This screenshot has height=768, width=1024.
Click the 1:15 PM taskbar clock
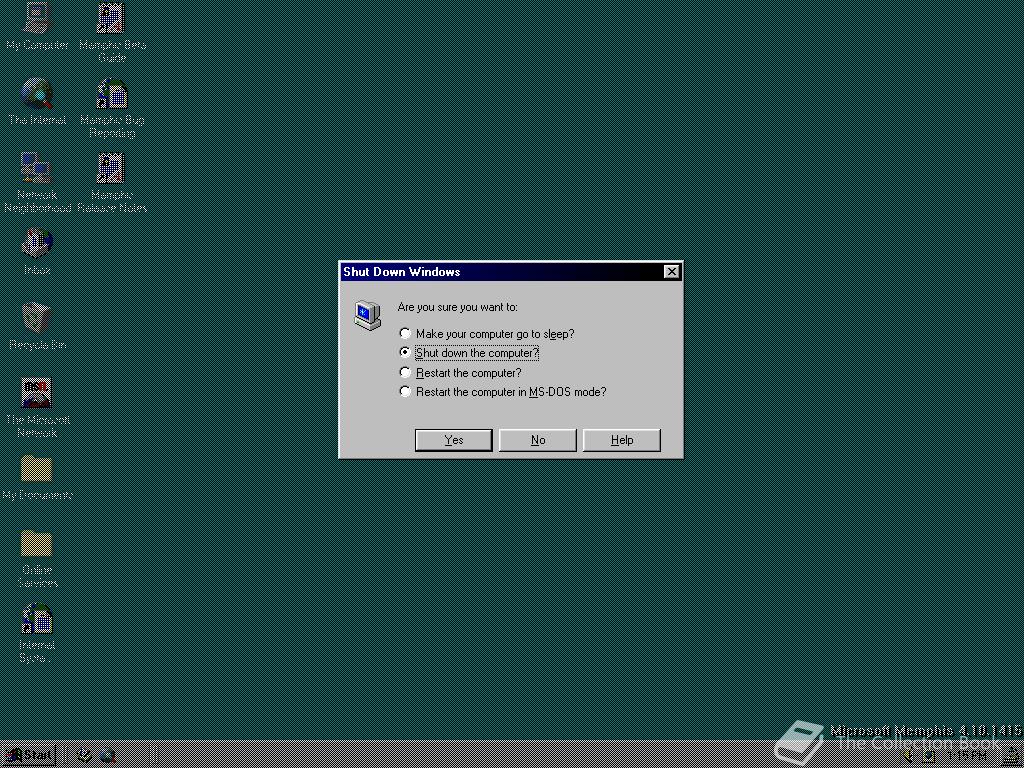point(967,756)
